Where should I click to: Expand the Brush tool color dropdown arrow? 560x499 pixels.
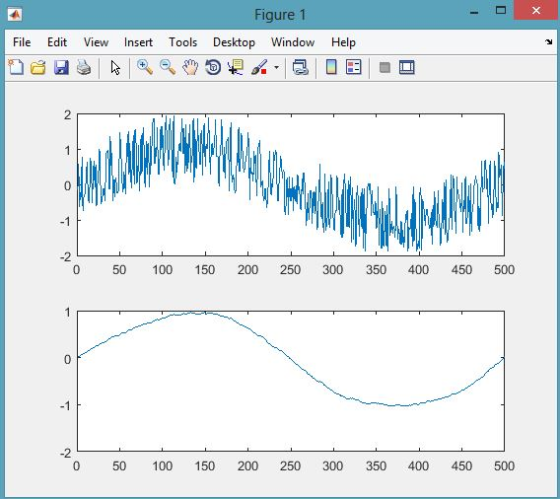tap(276, 67)
